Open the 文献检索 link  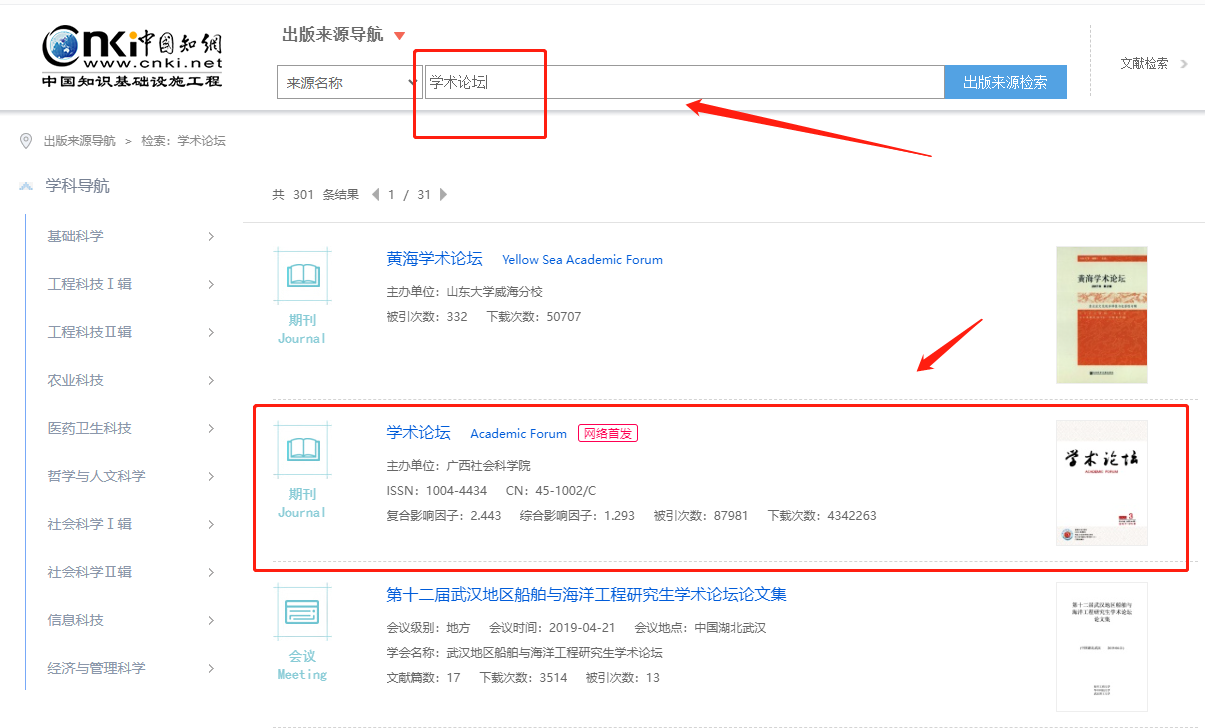click(x=1144, y=63)
